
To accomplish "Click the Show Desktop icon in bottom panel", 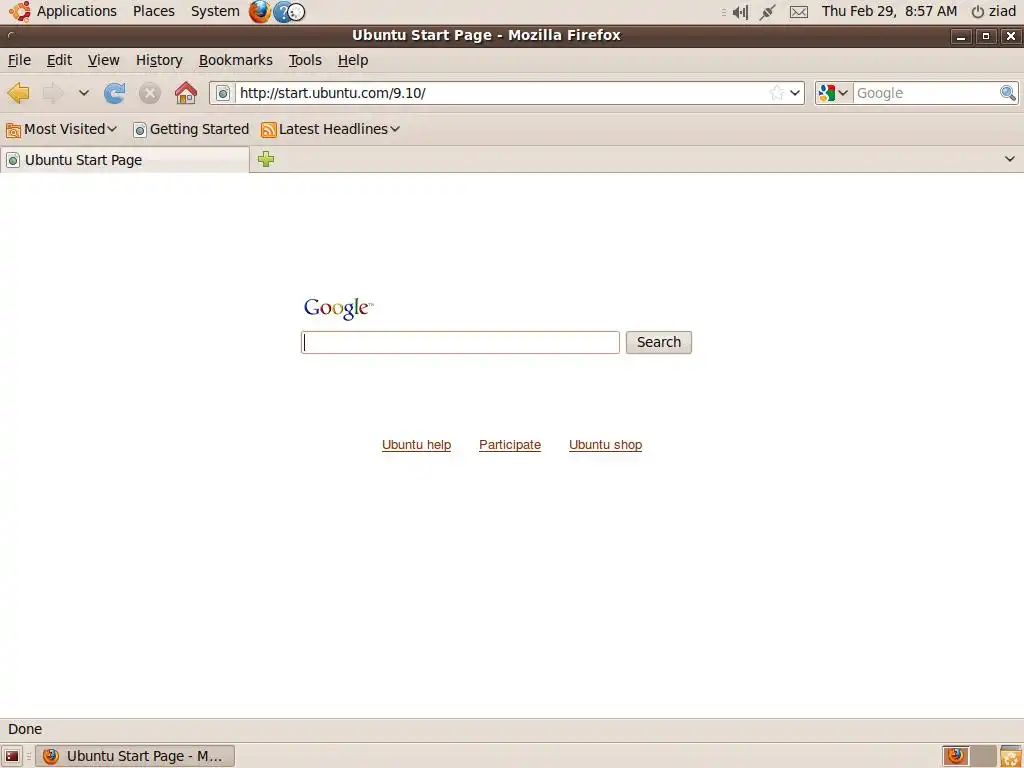I will [x=12, y=756].
